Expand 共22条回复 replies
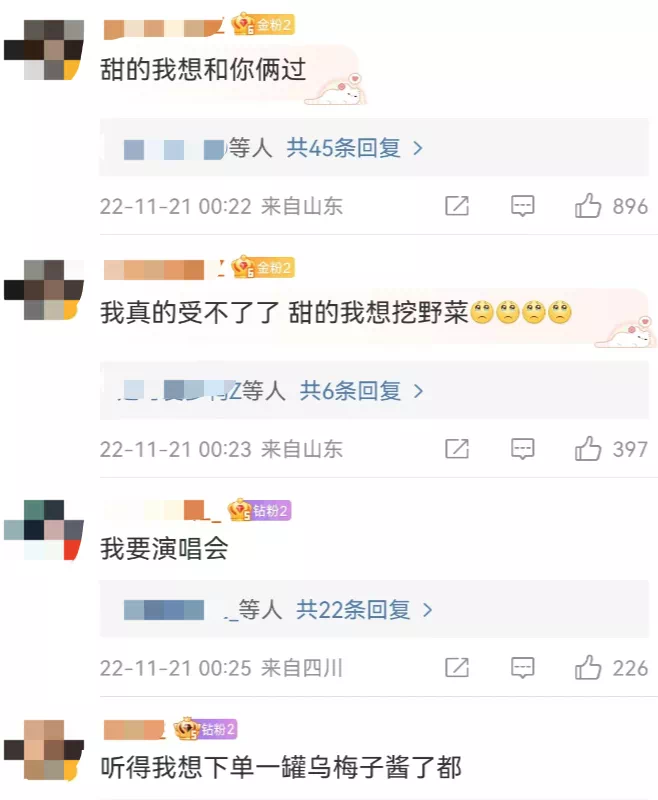Viewport: 658px width, 800px height. pyautogui.click(x=364, y=610)
